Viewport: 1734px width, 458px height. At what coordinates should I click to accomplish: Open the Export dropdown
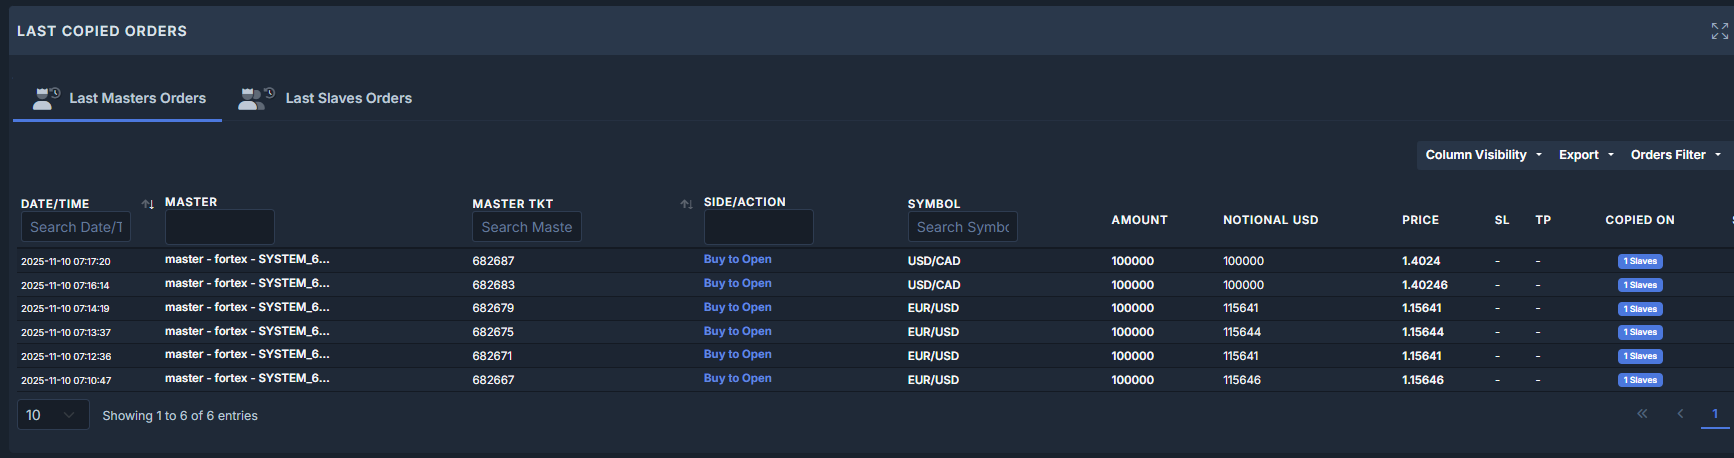tap(1586, 155)
